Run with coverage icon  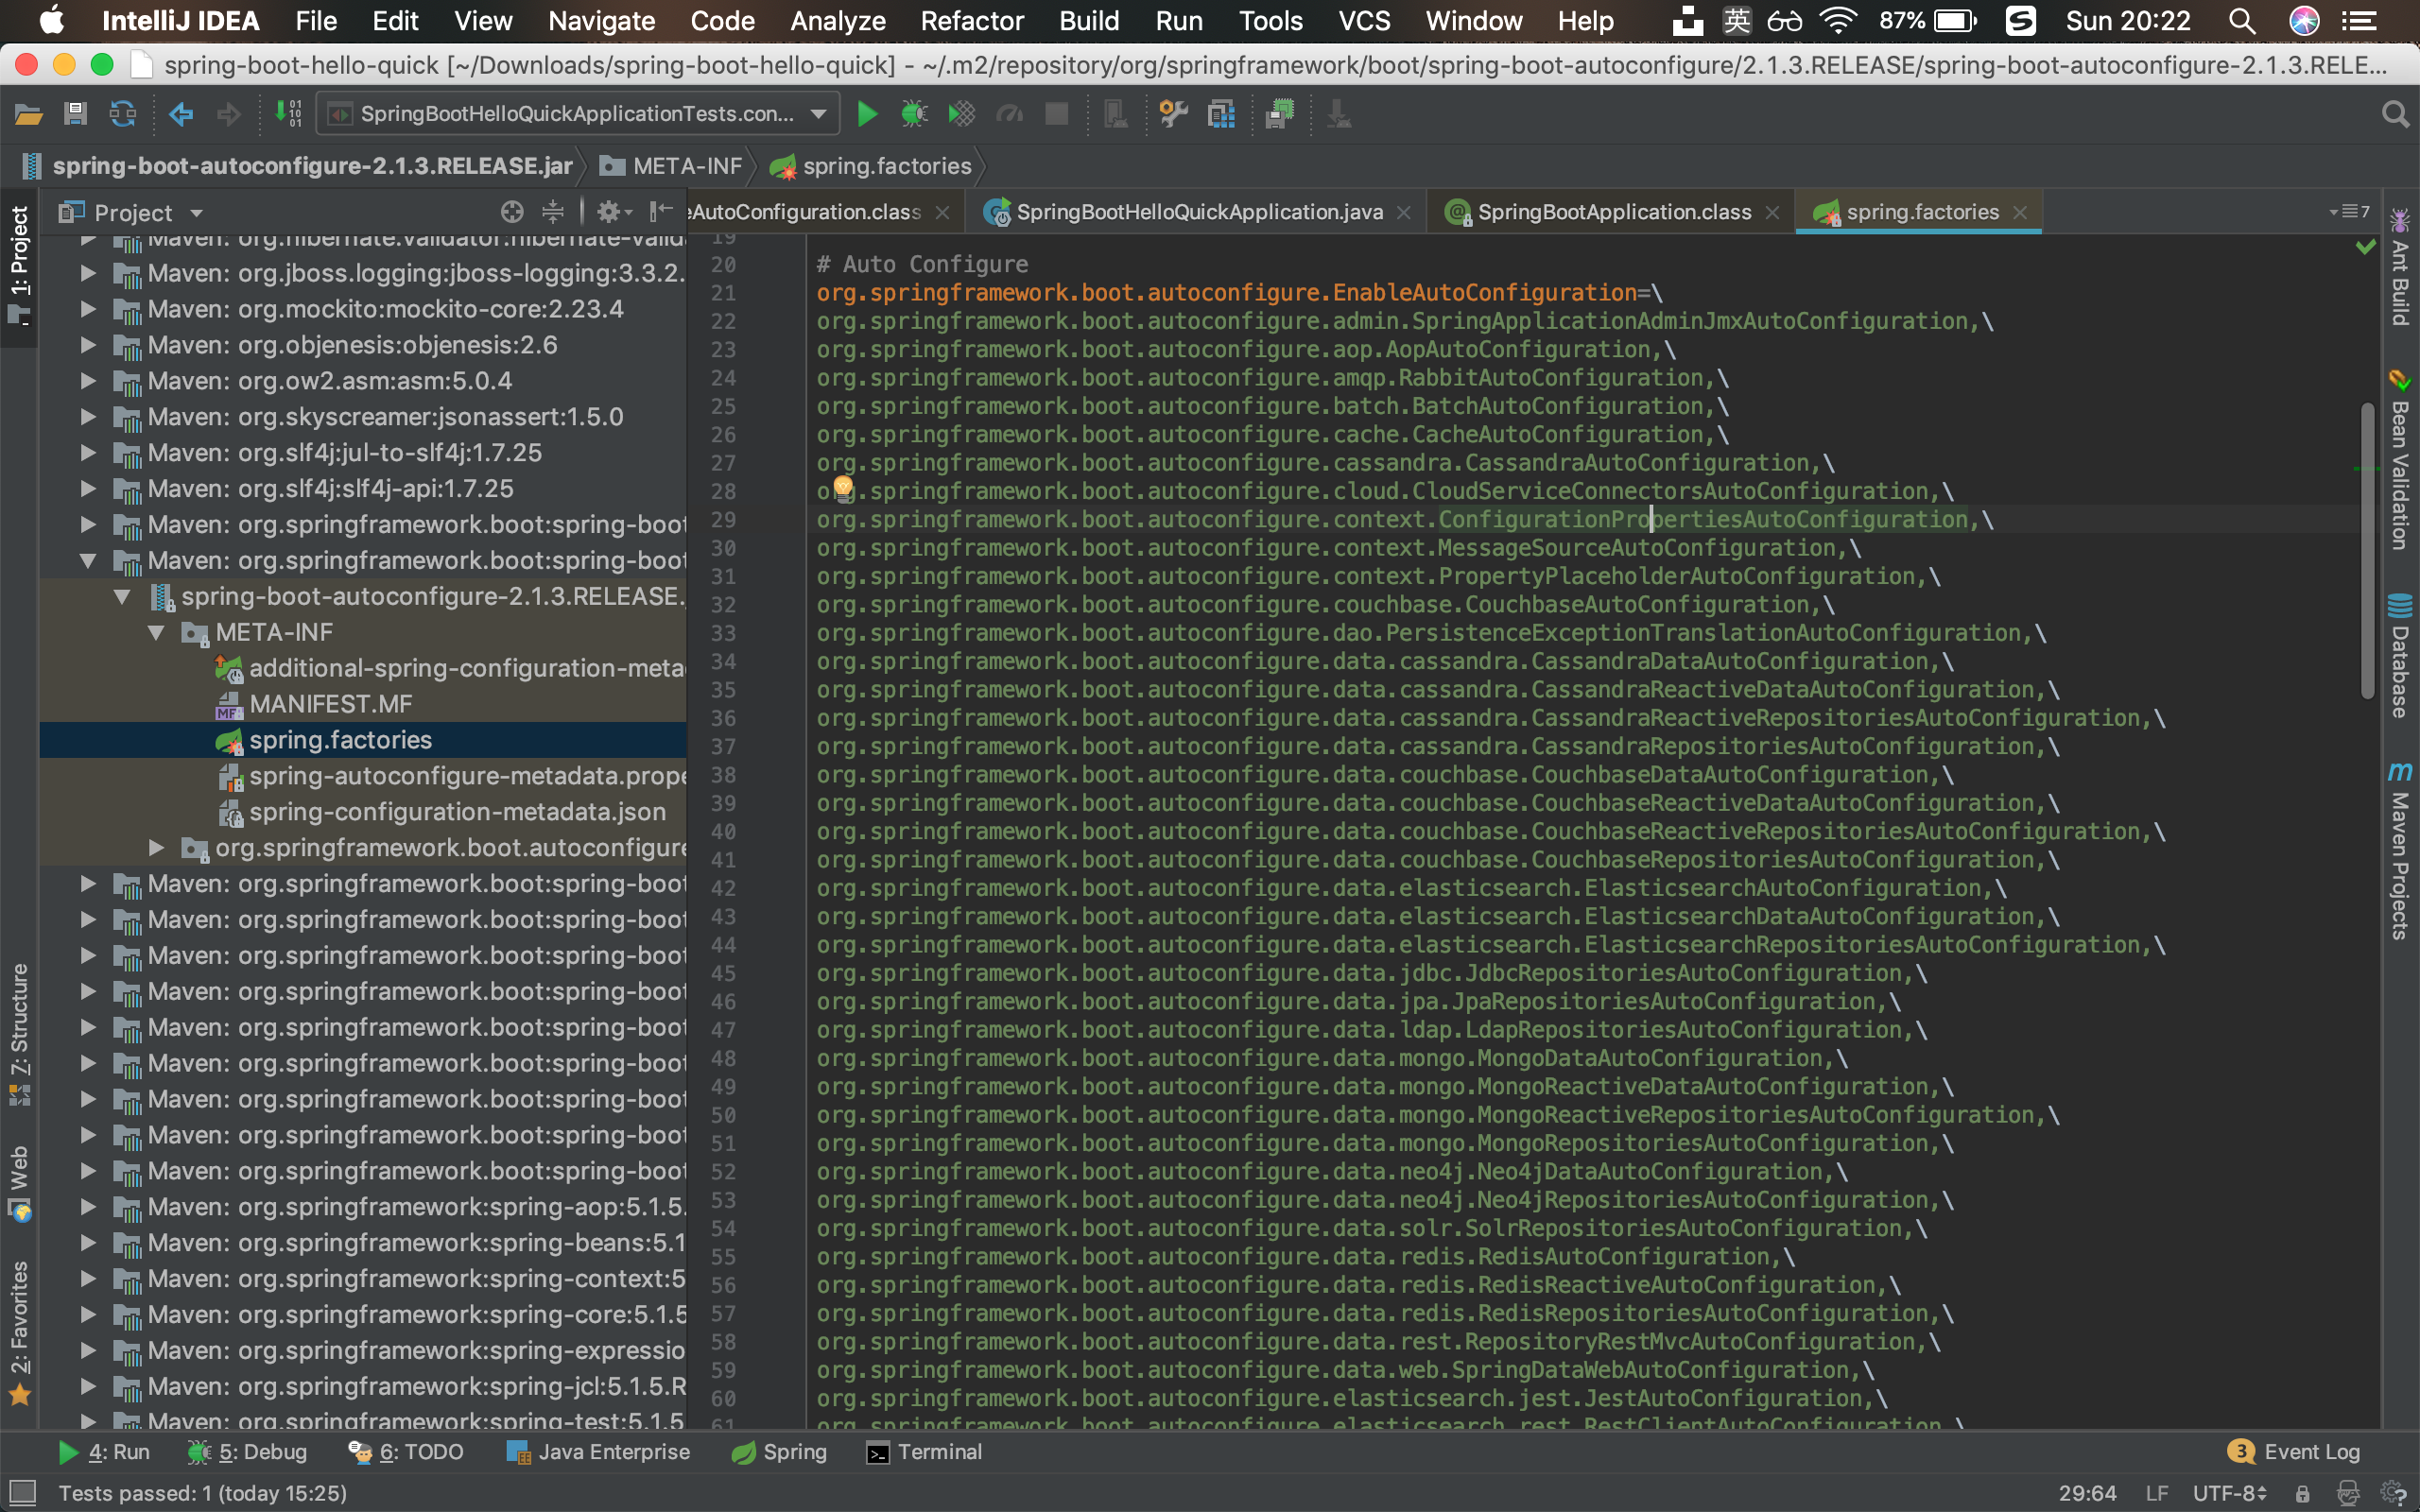(x=961, y=114)
